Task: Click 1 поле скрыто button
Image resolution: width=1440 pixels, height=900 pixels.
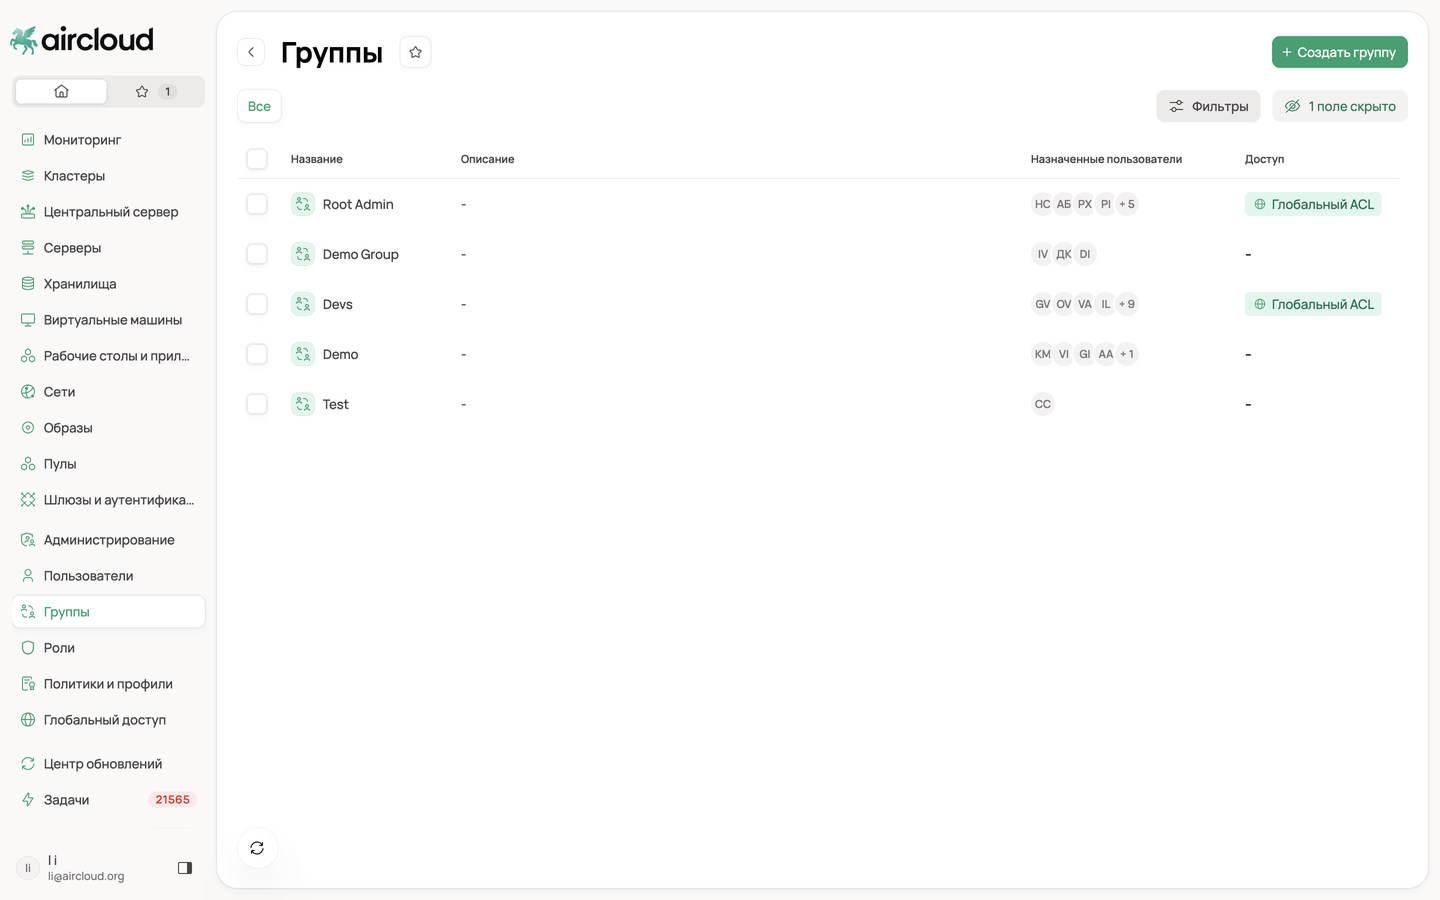Action: [x=1340, y=106]
